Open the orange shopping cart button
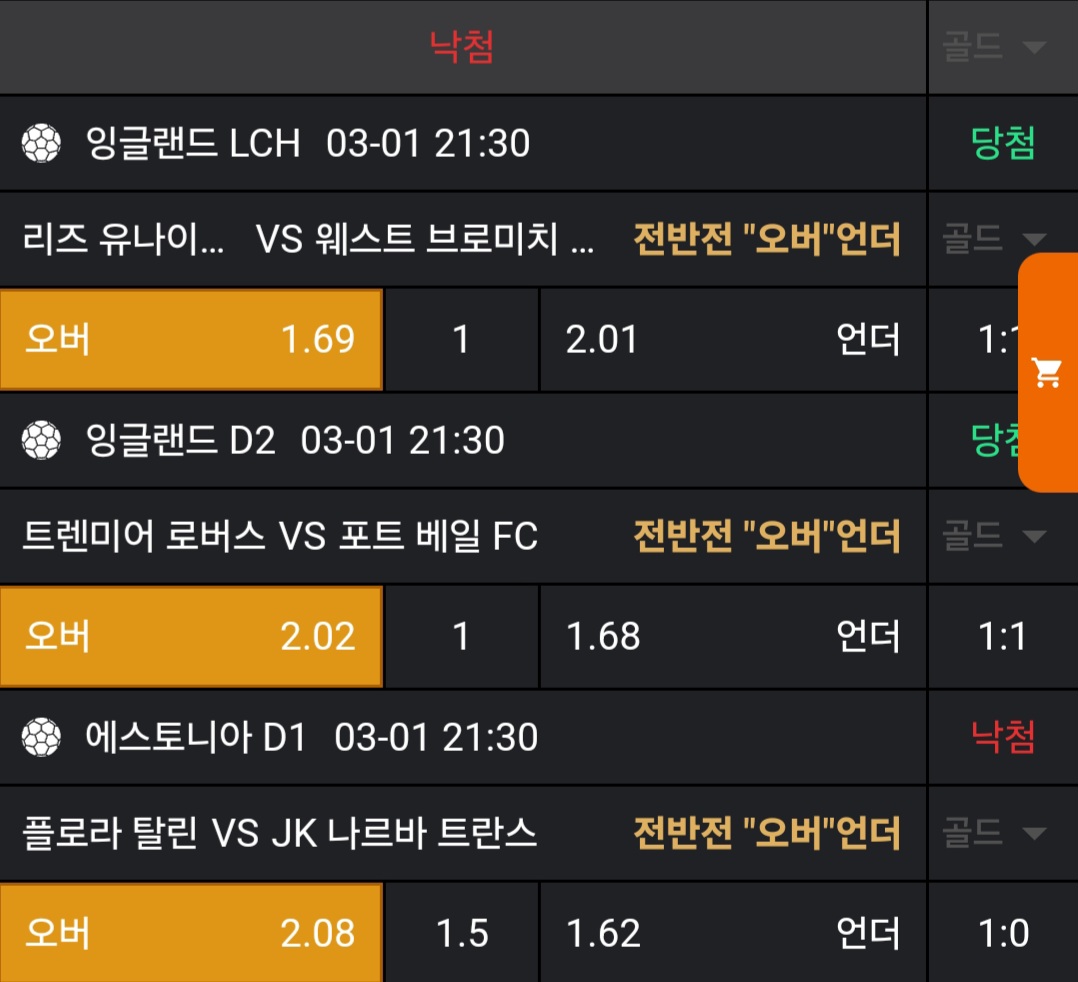 pyautogui.click(x=1047, y=373)
